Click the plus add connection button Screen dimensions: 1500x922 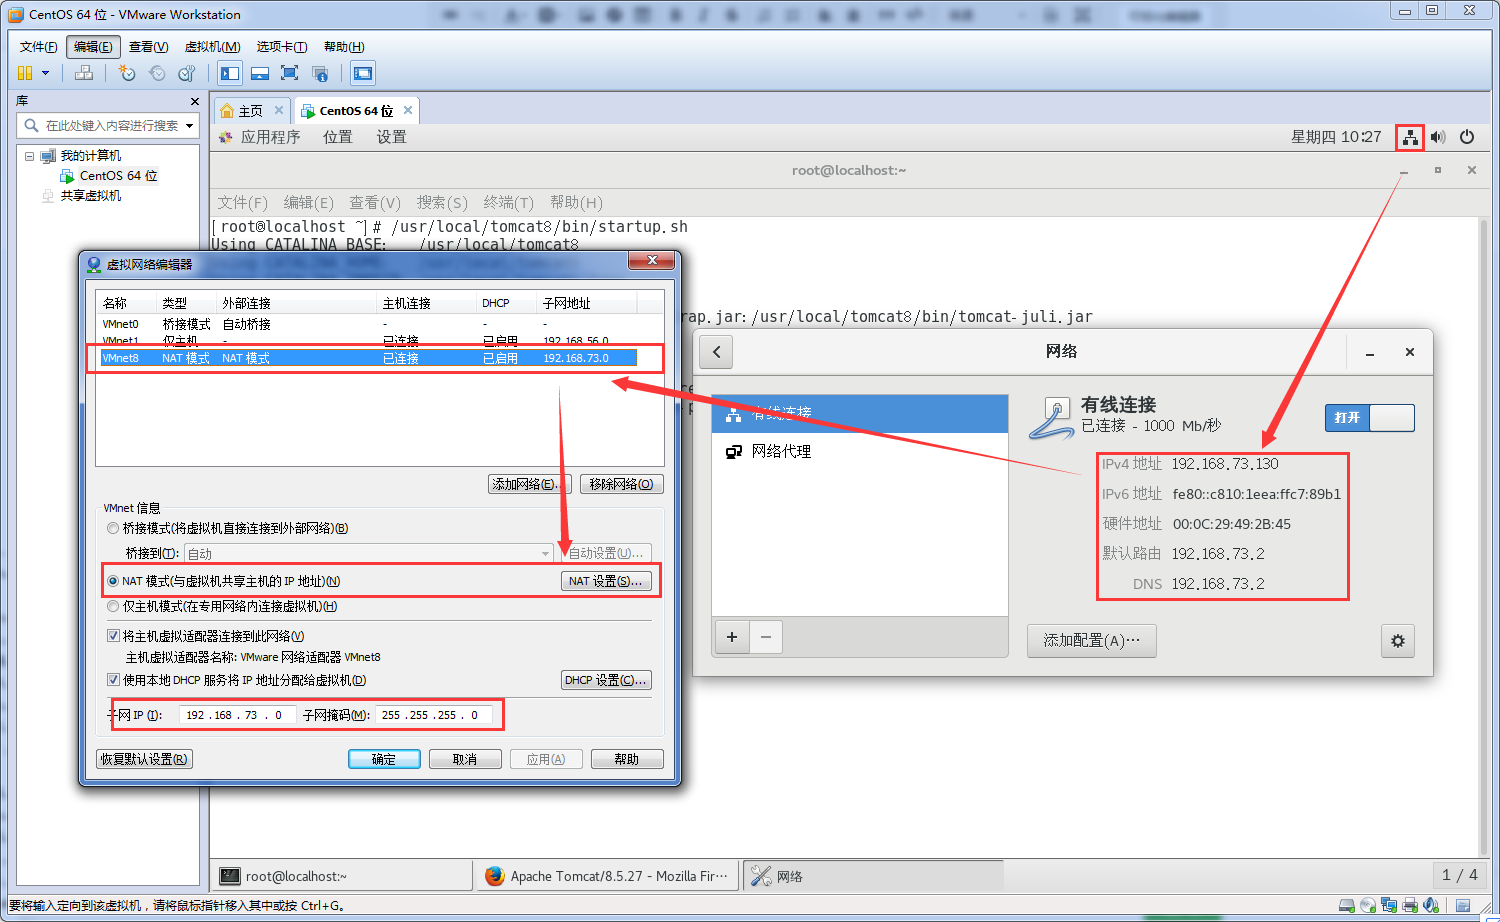732,637
